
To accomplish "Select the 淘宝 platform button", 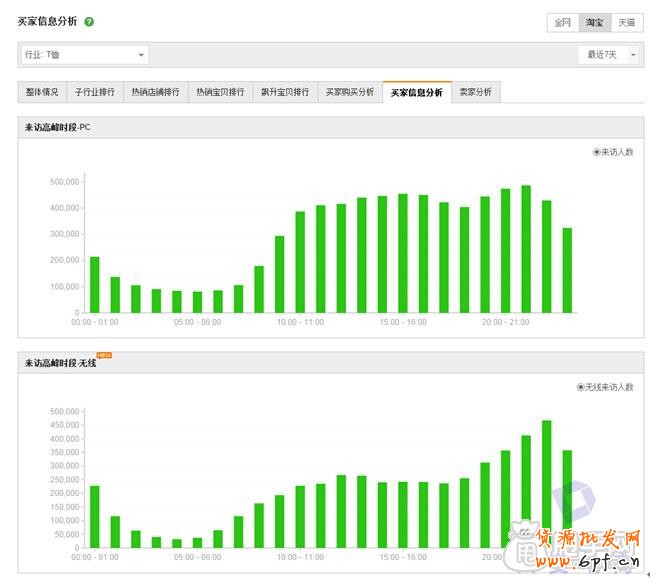I will (x=593, y=22).
